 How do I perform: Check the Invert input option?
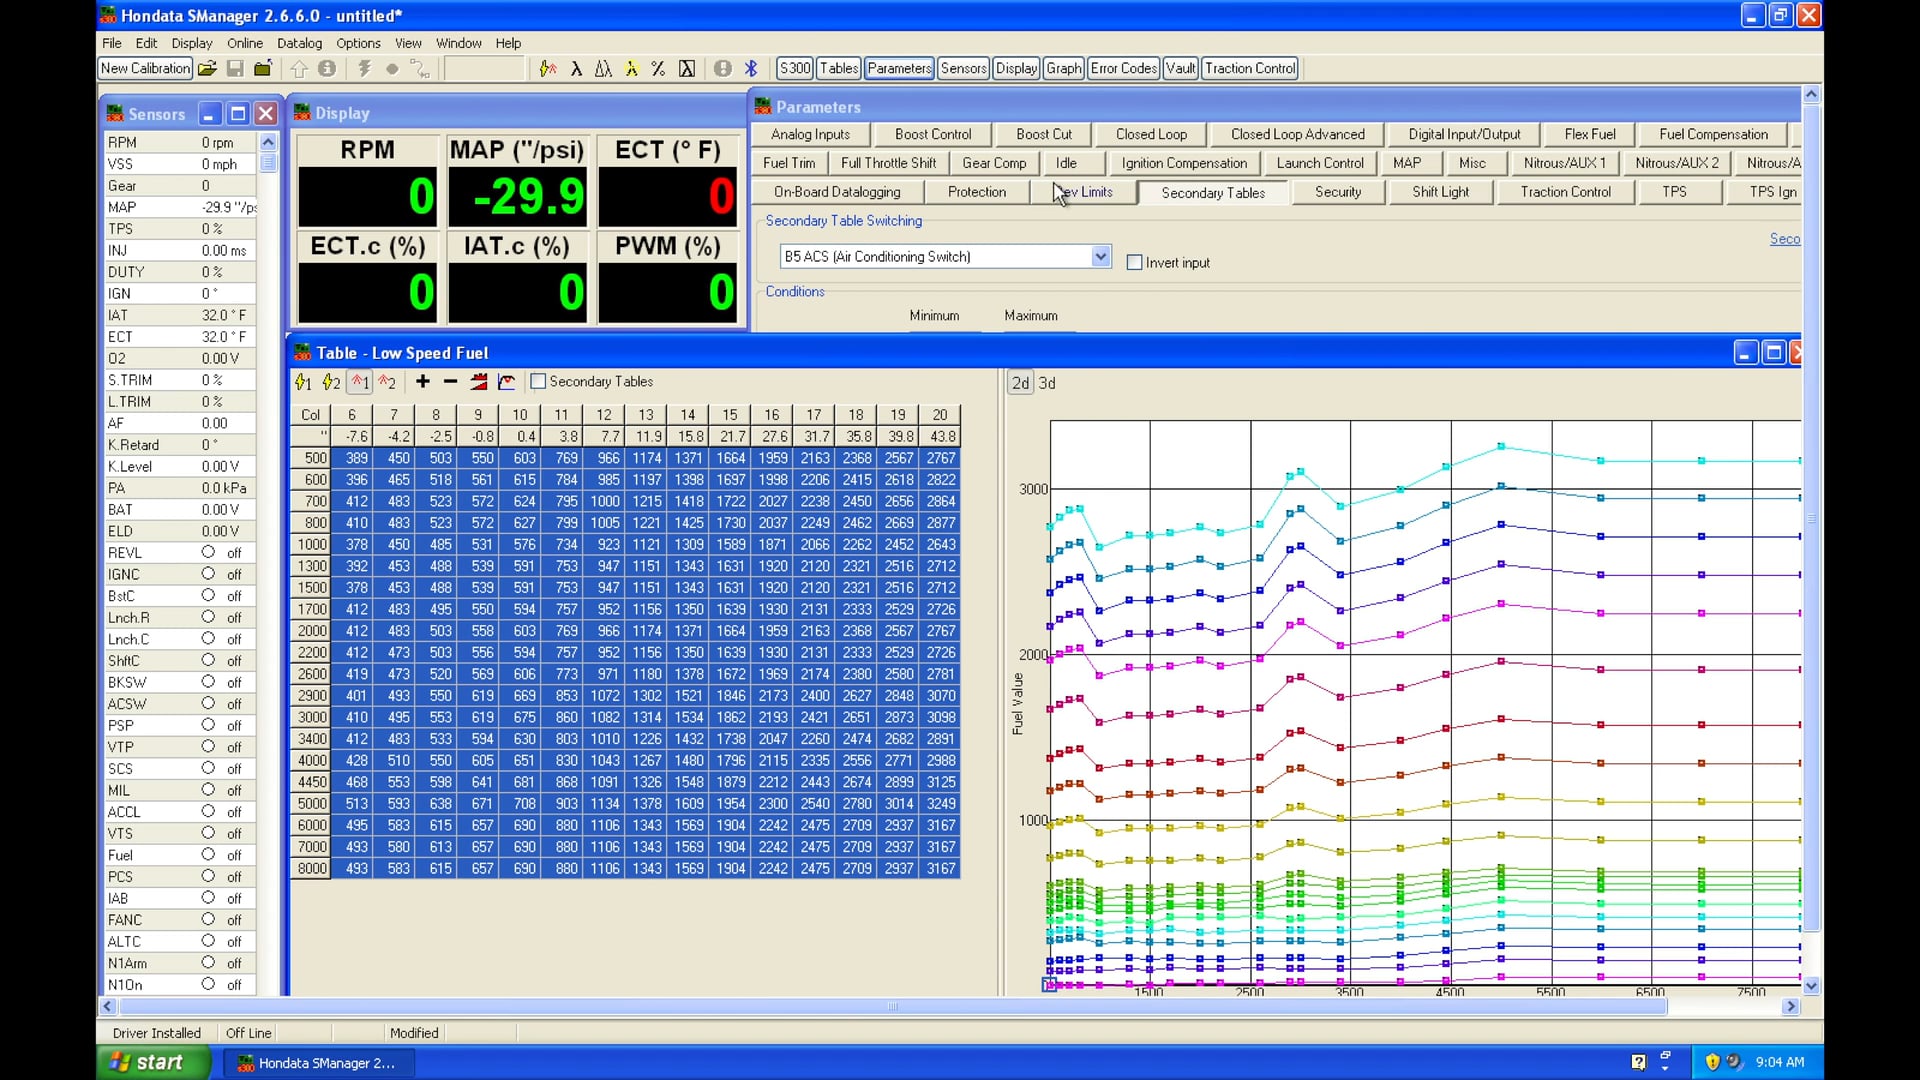click(x=1134, y=262)
